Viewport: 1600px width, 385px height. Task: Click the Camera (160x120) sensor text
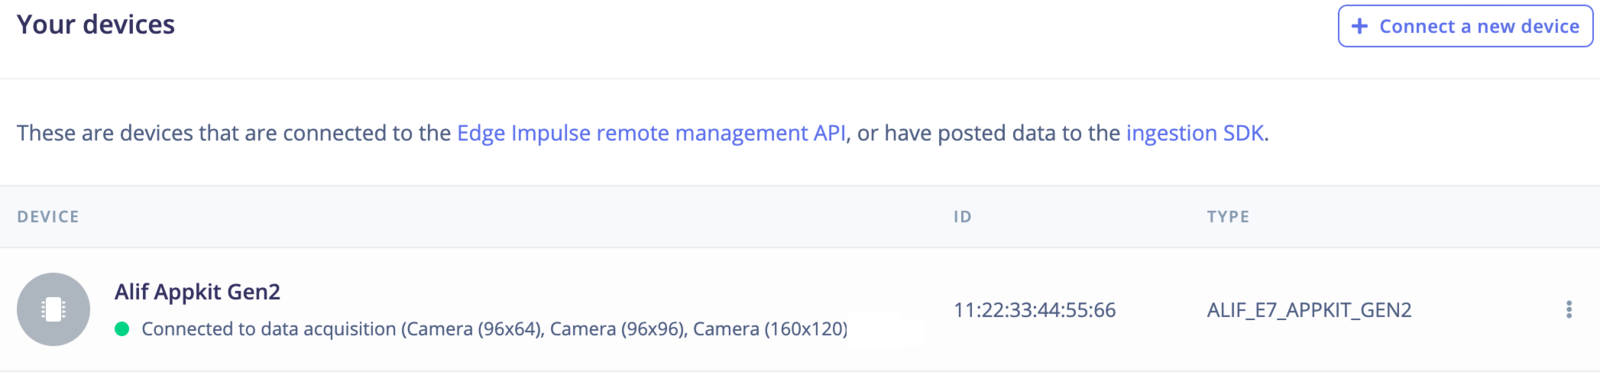point(770,329)
